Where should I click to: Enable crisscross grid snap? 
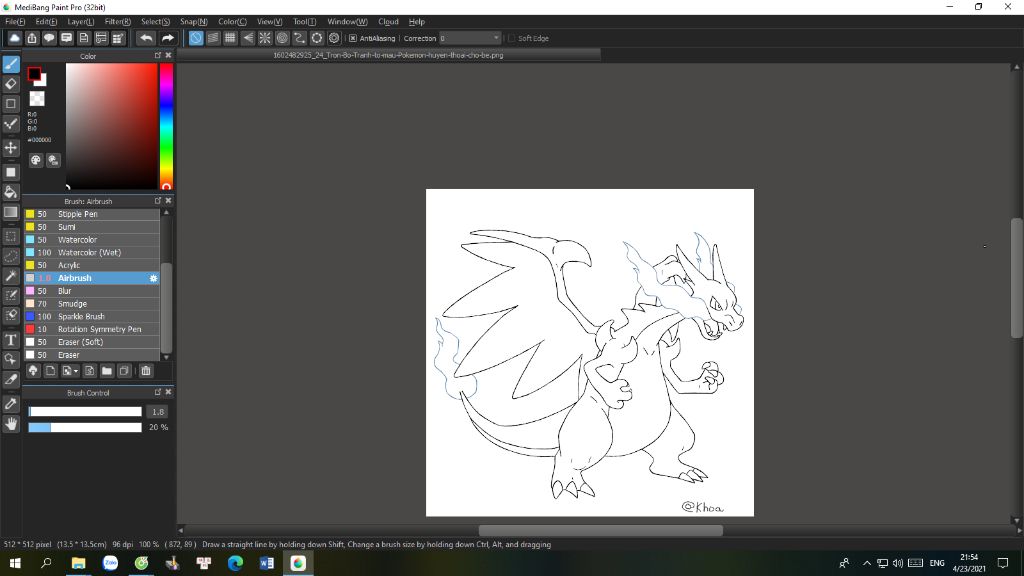[230, 39]
